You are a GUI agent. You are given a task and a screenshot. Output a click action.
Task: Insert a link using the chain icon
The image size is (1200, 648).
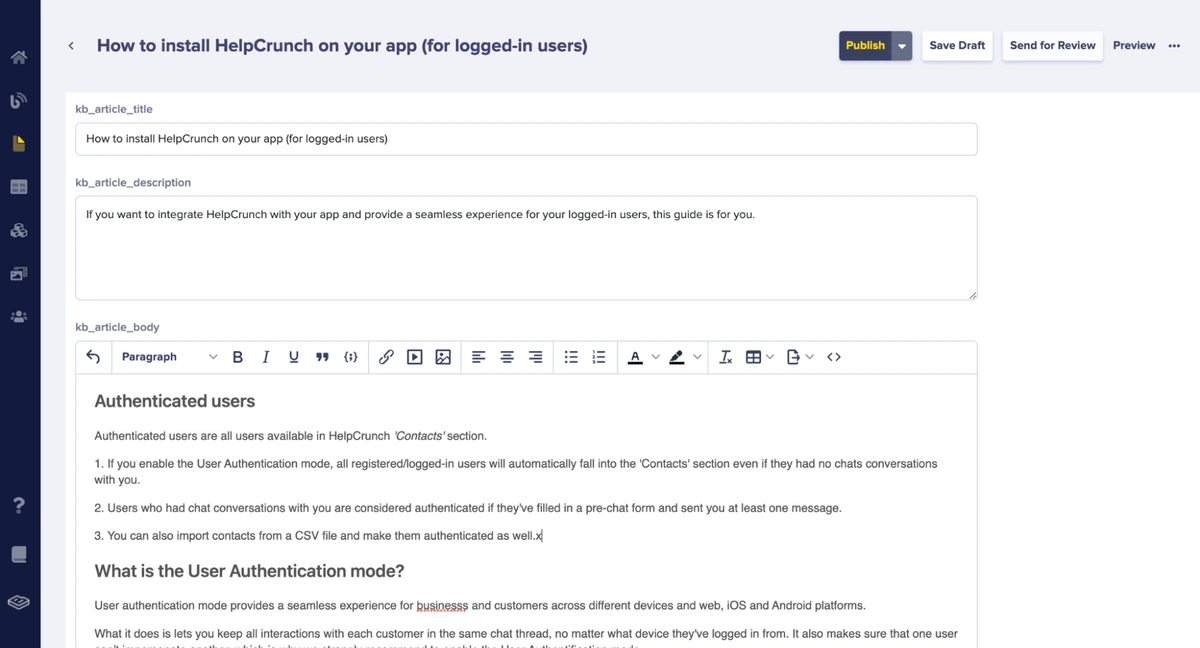pyautogui.click(x=386, y=357)
